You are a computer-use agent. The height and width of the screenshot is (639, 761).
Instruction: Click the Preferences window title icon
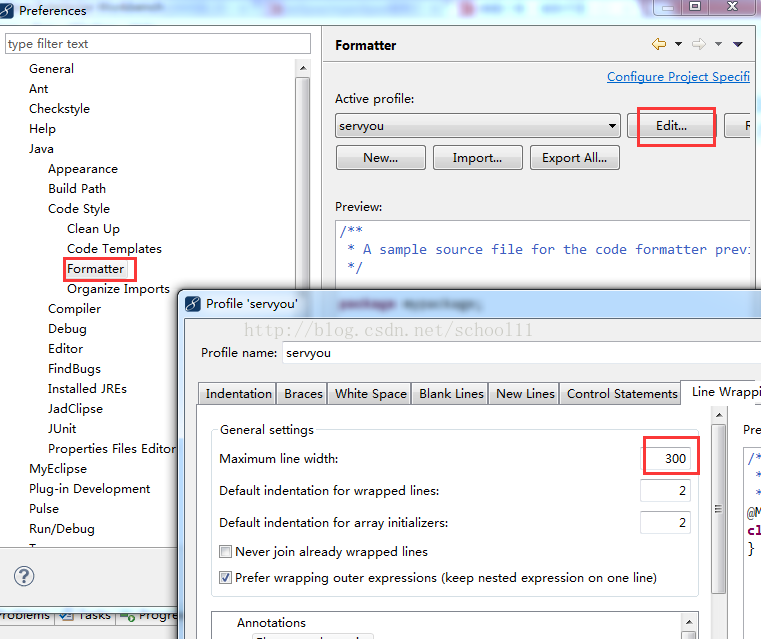point(8,11)
